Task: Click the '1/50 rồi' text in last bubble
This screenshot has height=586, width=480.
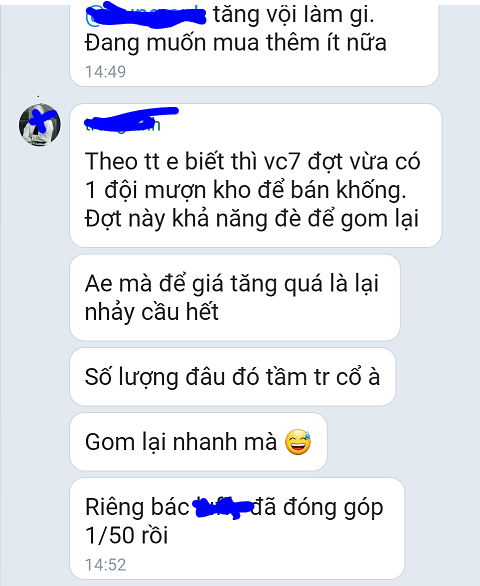Action: 126,535
